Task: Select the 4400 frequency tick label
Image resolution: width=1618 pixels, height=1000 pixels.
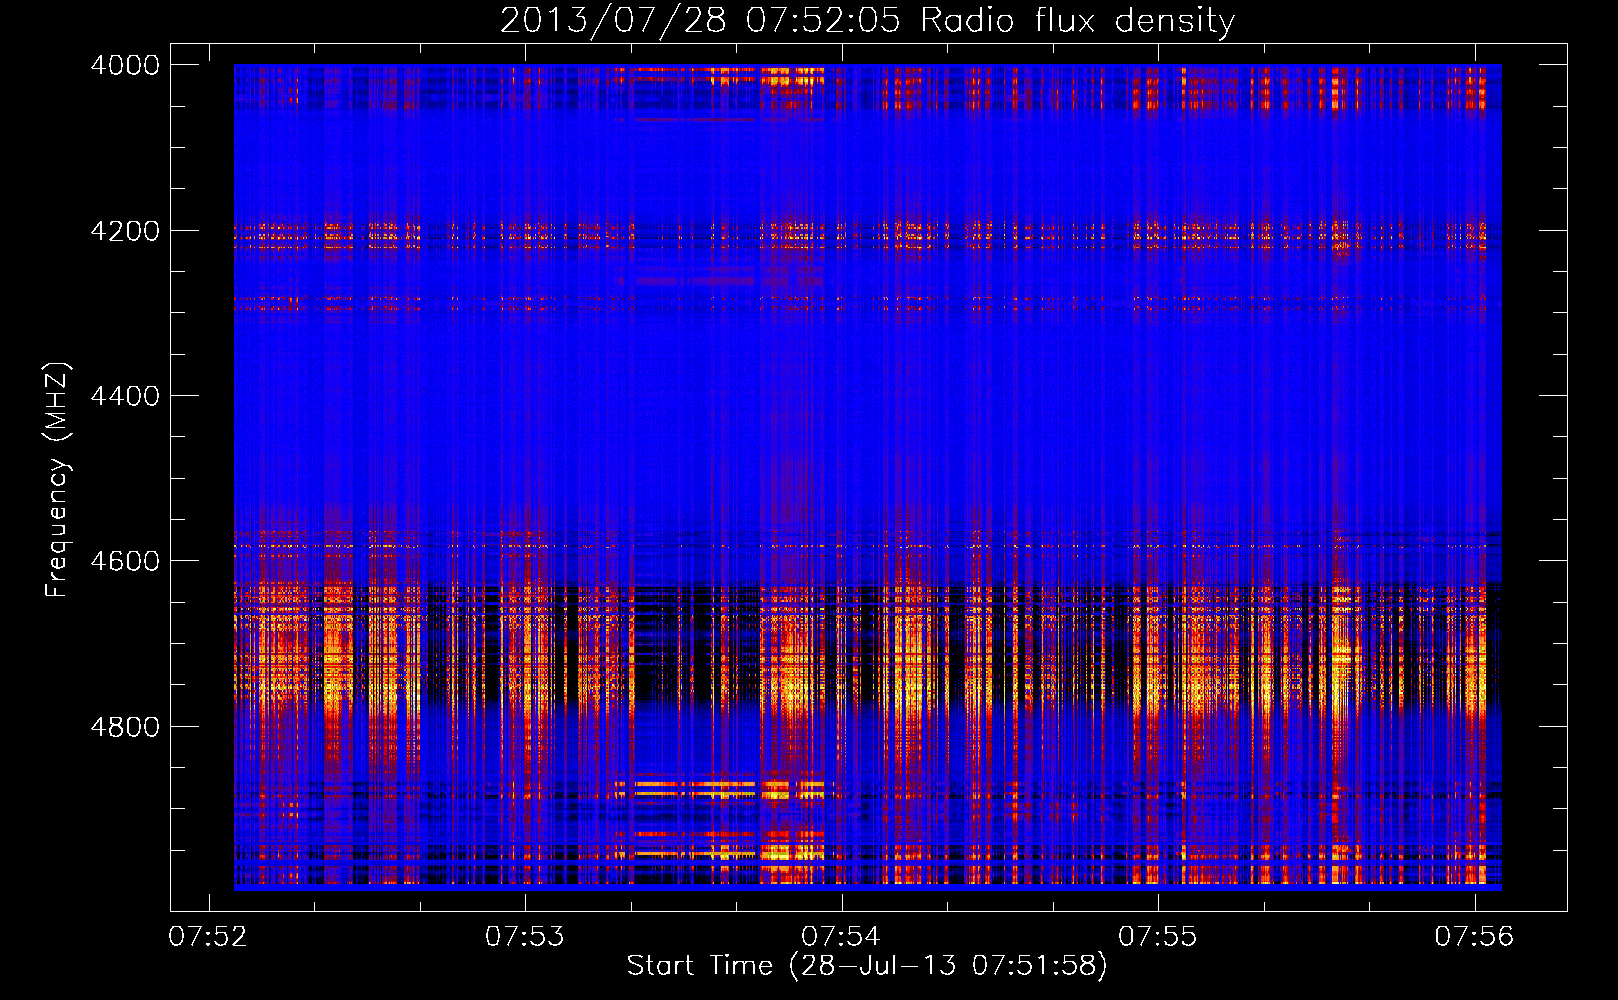Action: (x=125, y=396)
